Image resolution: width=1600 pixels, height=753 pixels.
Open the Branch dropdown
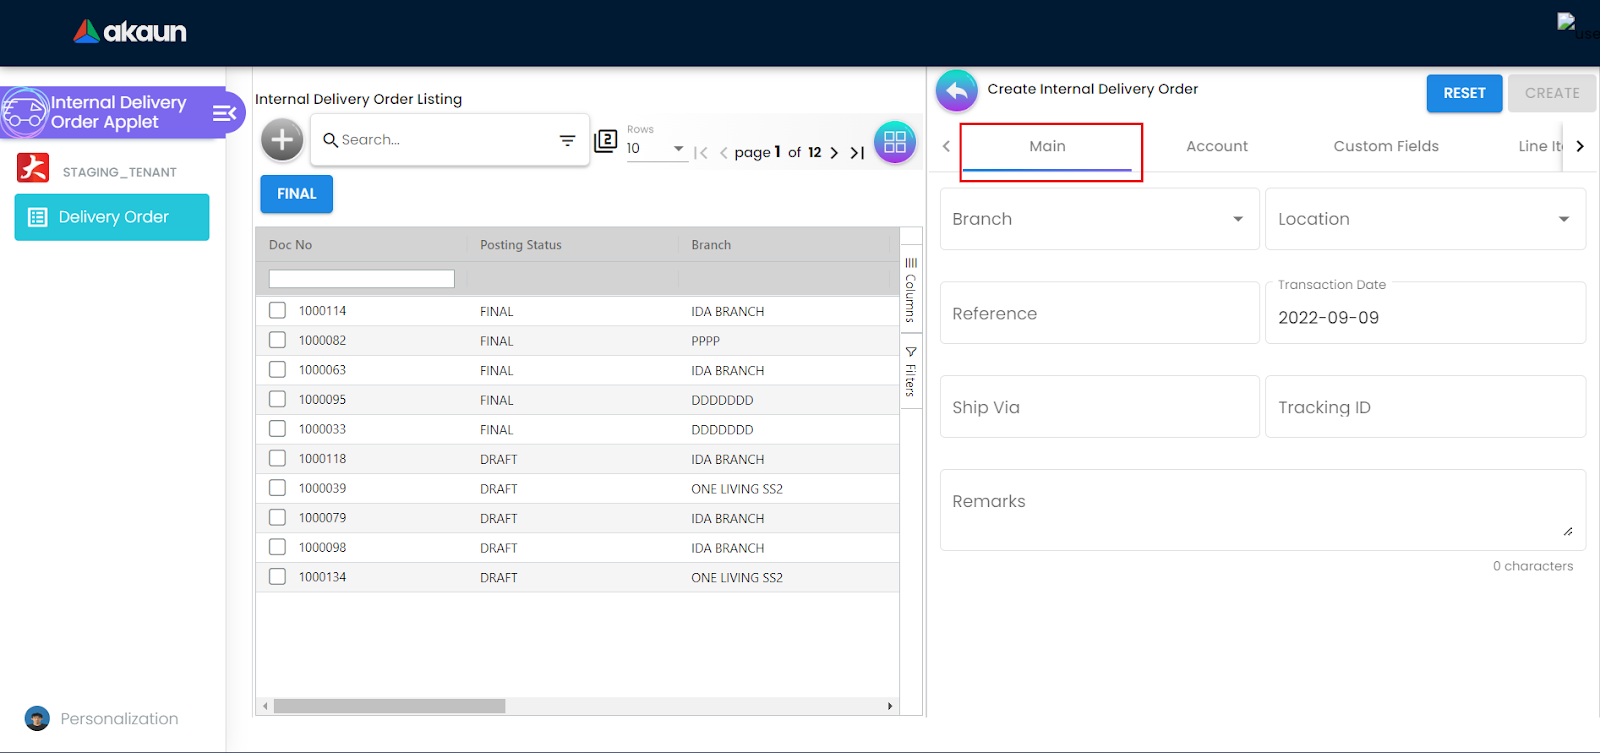1098,219
